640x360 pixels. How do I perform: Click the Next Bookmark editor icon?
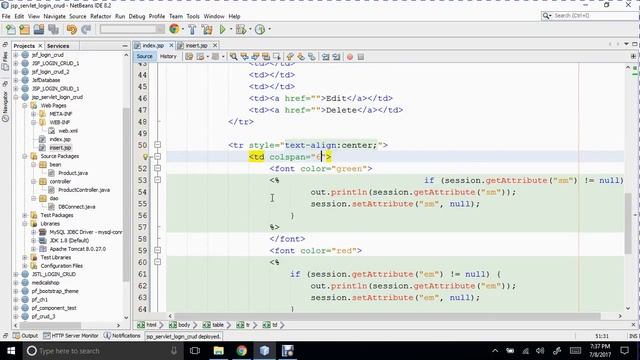click(x=301, y=57)
